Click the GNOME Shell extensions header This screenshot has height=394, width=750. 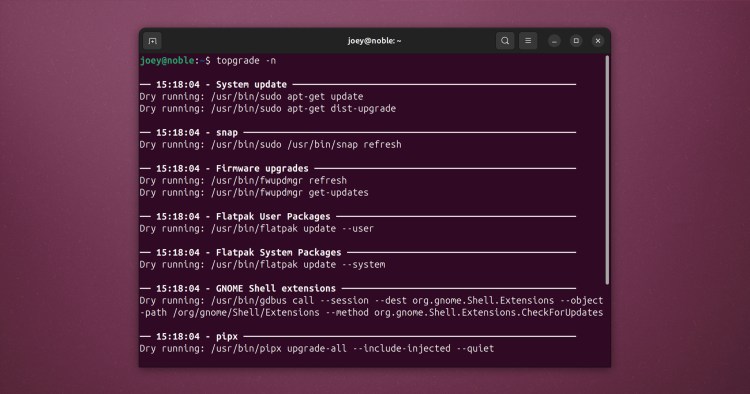point(276,289)
